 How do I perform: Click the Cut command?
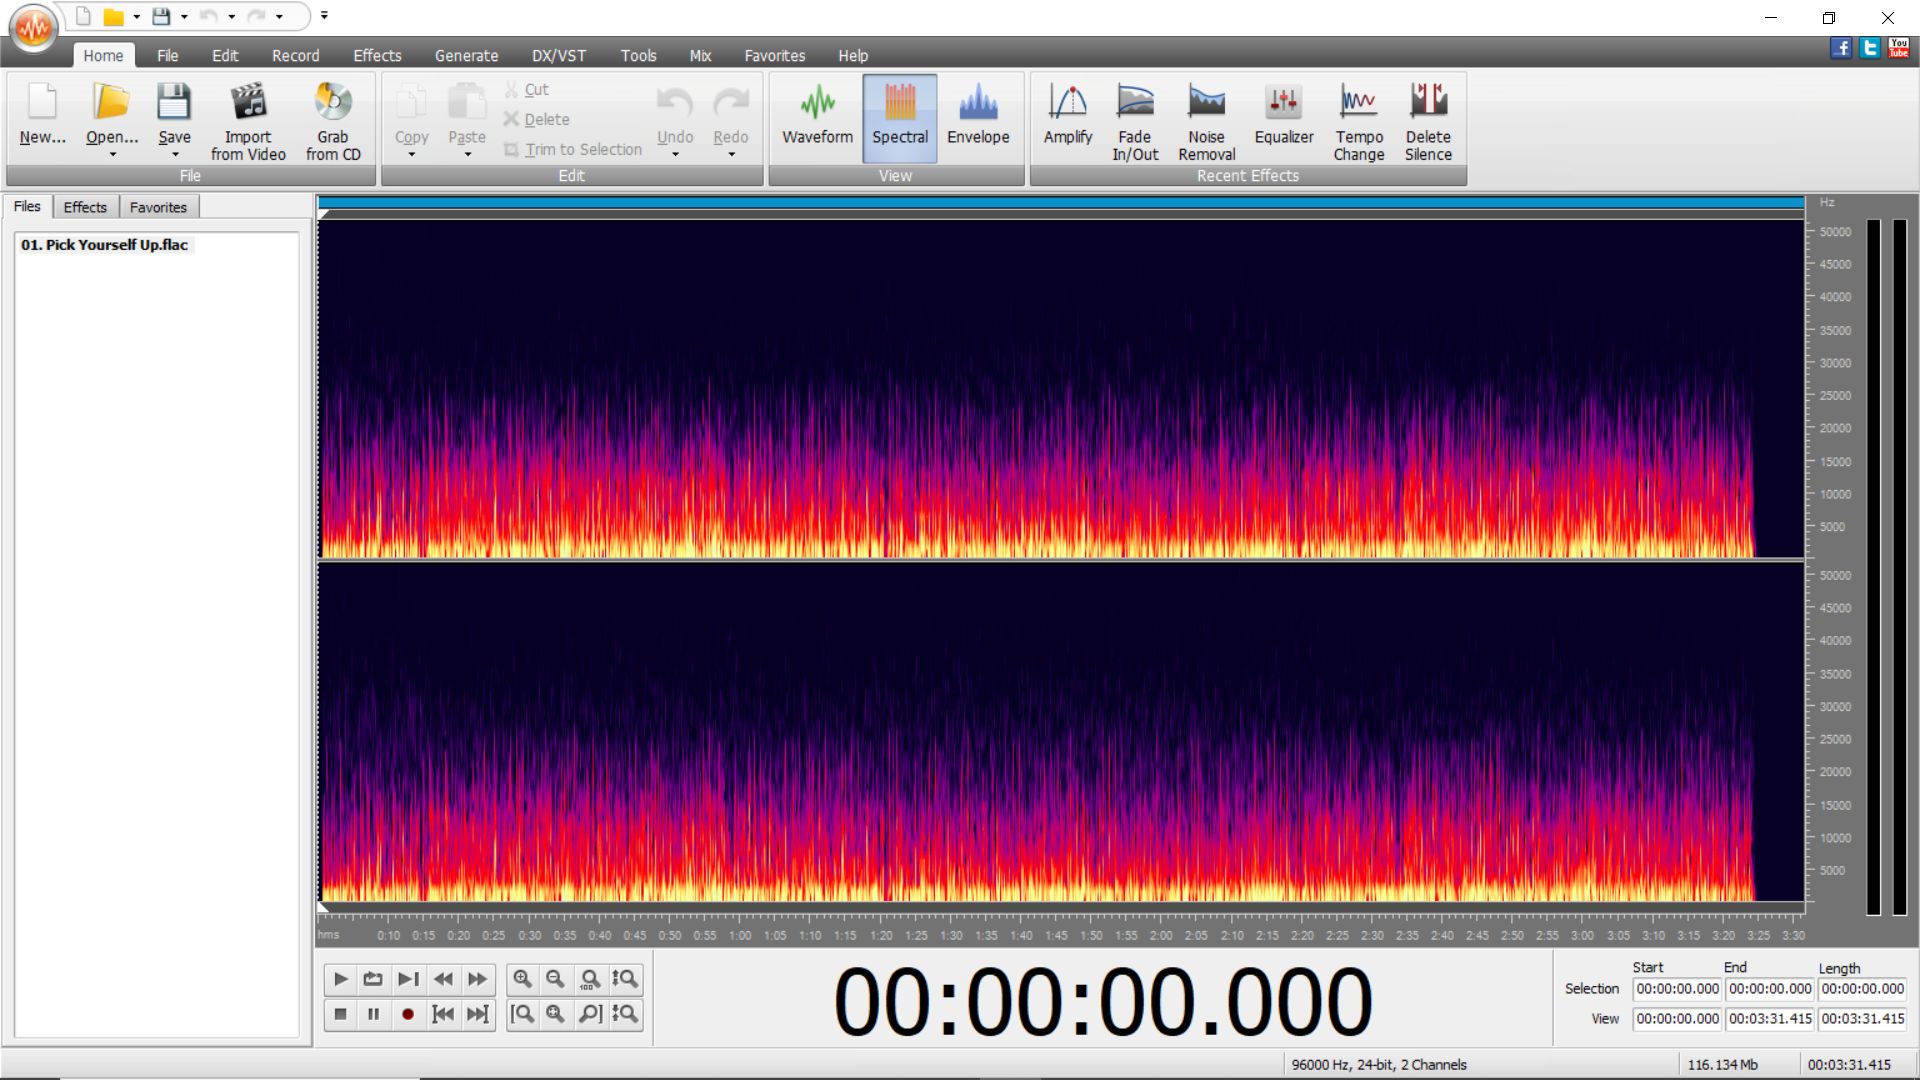(526, 89)
